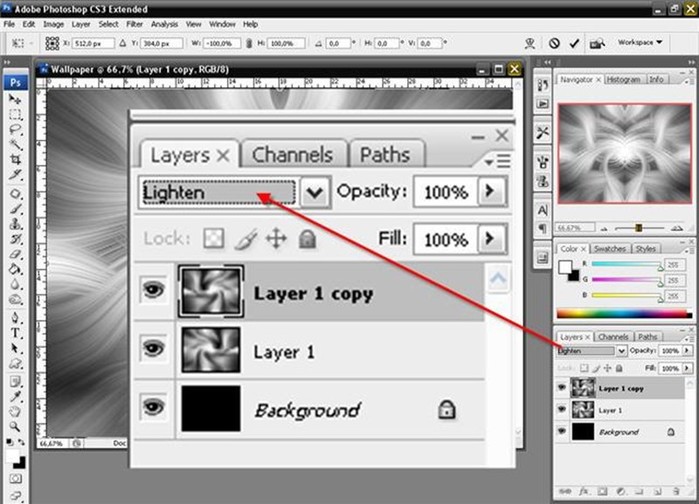699x504 pixels.
Task: Hide Background layer in docked Layers panel
Action: point(562,431)
